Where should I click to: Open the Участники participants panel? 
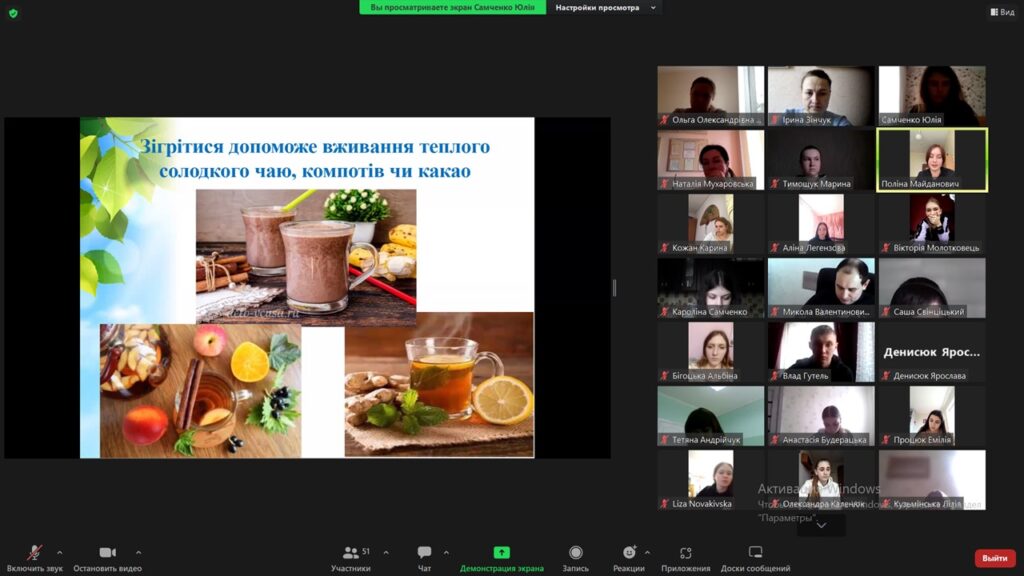(x=351, y=553)
